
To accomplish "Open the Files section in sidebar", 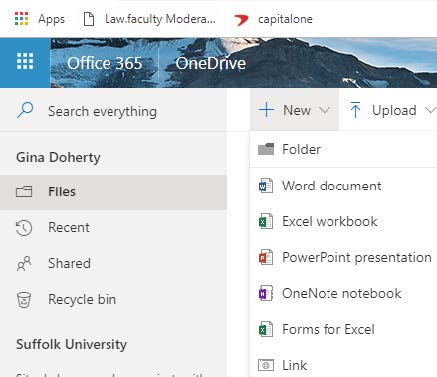I will tap(113, 192).
